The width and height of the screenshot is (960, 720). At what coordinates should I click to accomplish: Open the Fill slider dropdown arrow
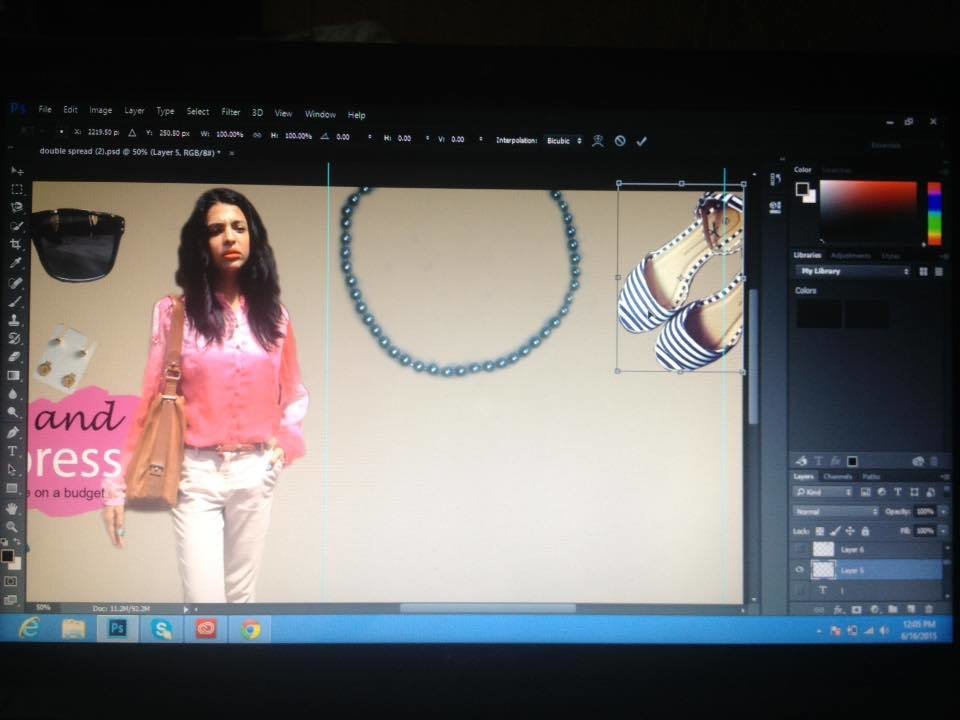pyautogui.click(x=944, y=531)
